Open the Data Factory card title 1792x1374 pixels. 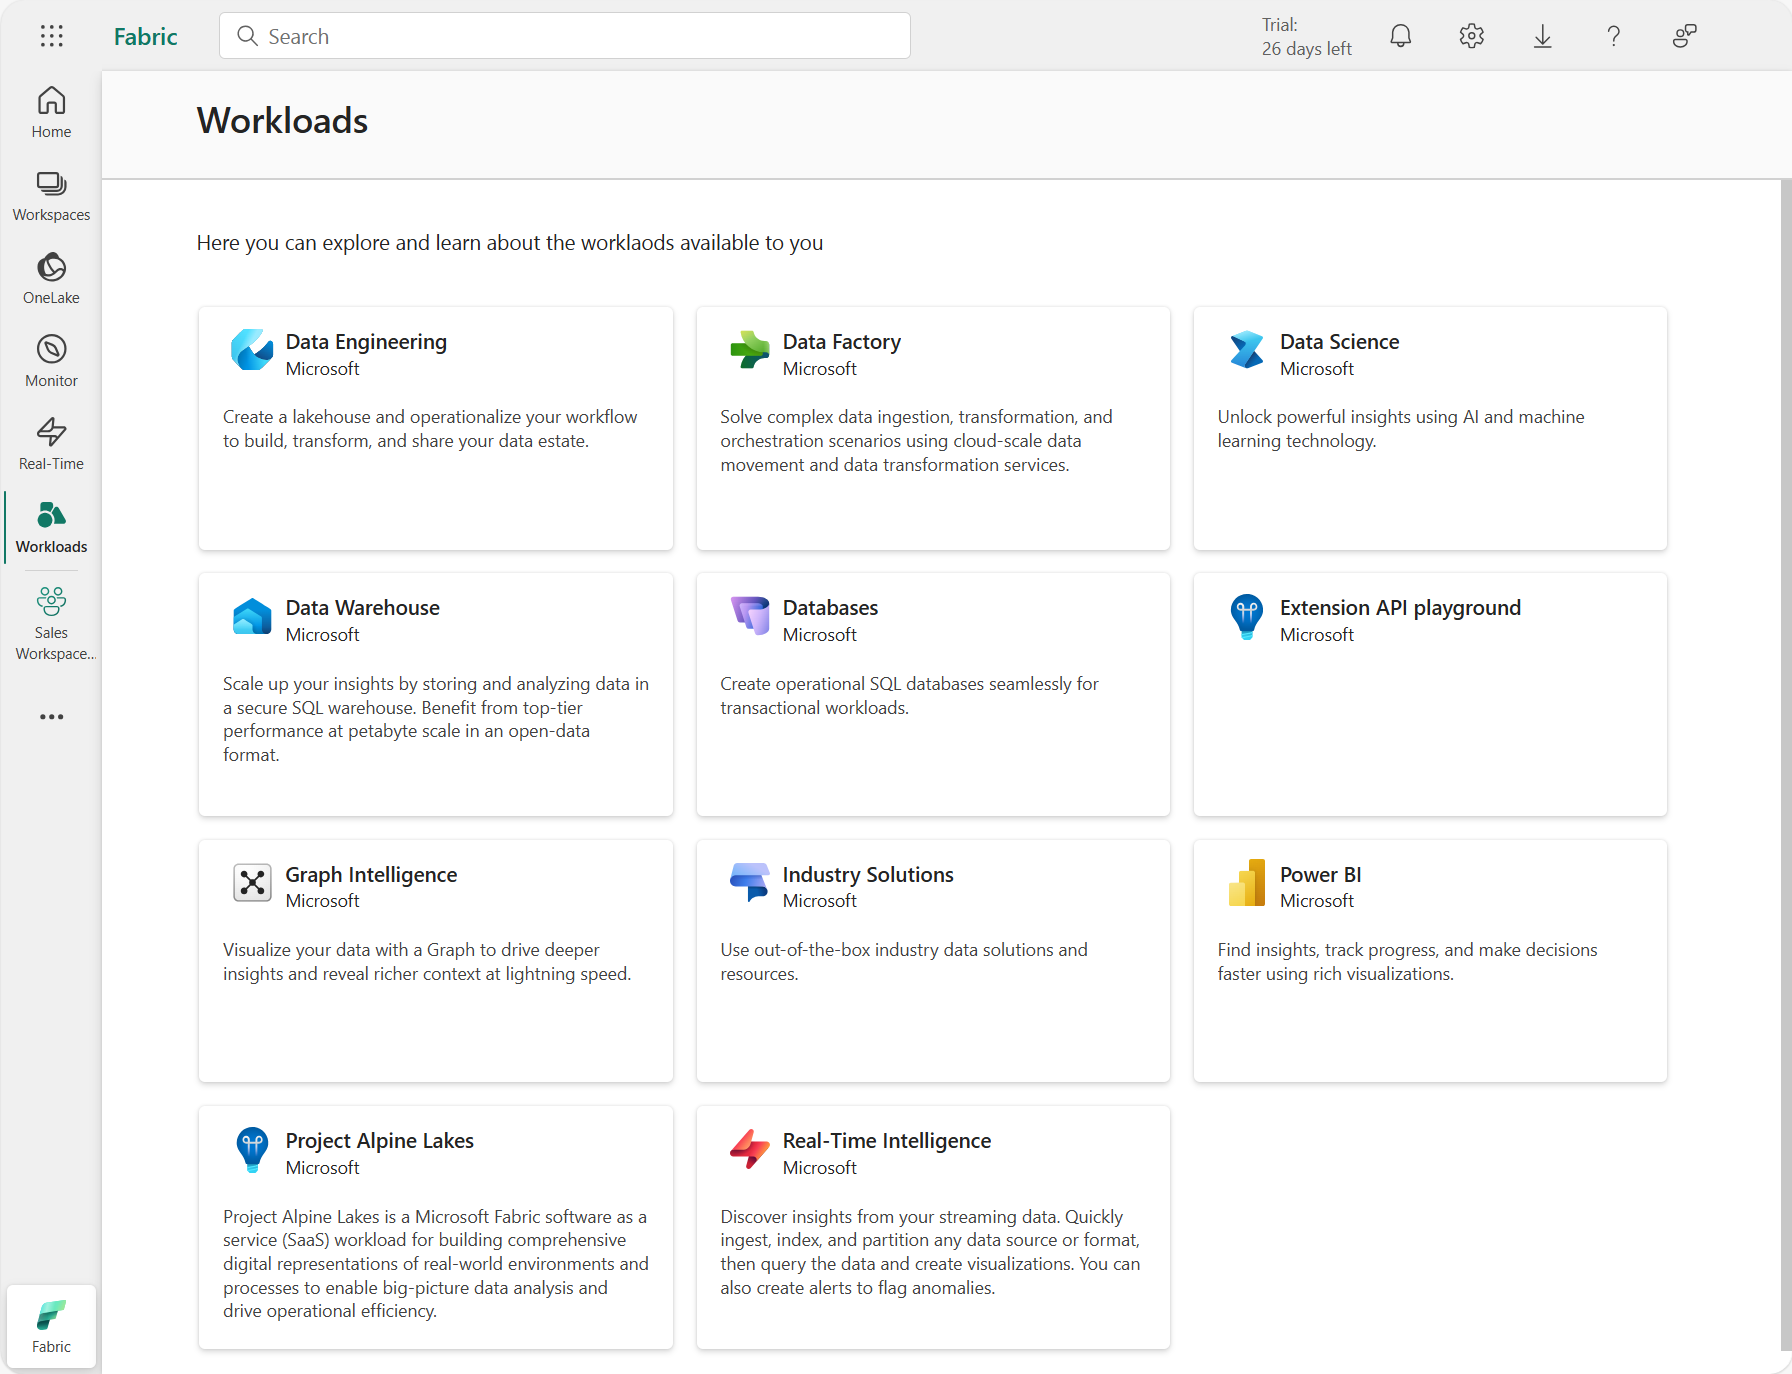[842, 342]
